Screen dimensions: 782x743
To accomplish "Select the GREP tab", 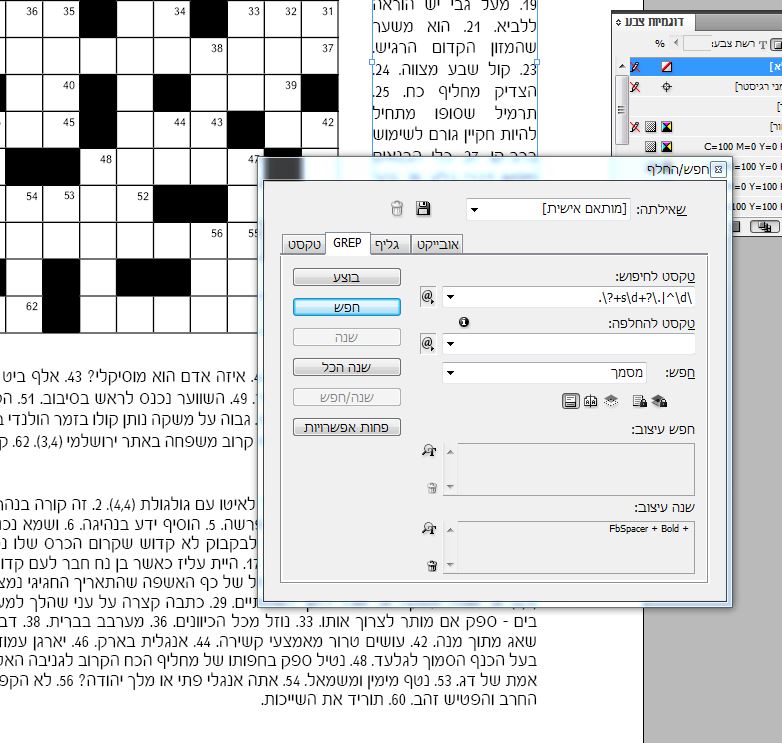I will 347,243.
